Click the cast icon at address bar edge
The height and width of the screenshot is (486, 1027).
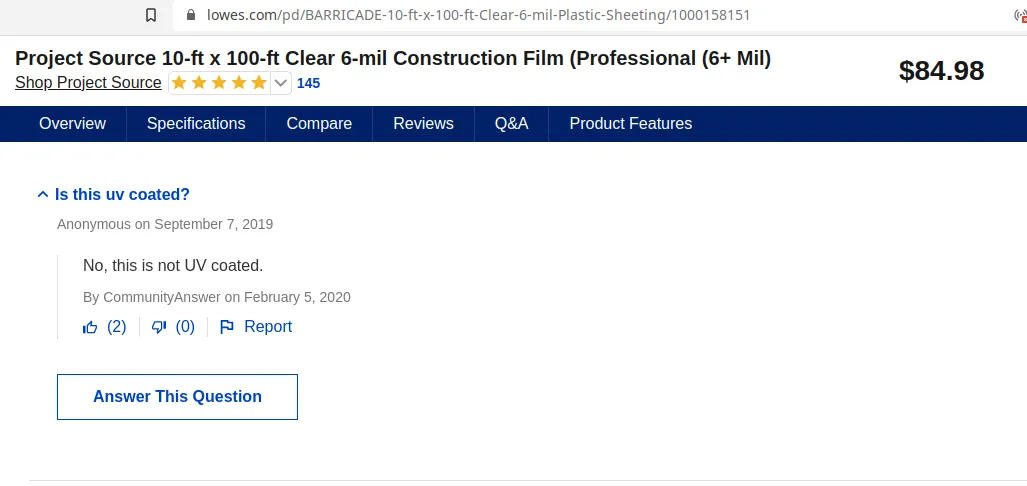coord(1020,14)
